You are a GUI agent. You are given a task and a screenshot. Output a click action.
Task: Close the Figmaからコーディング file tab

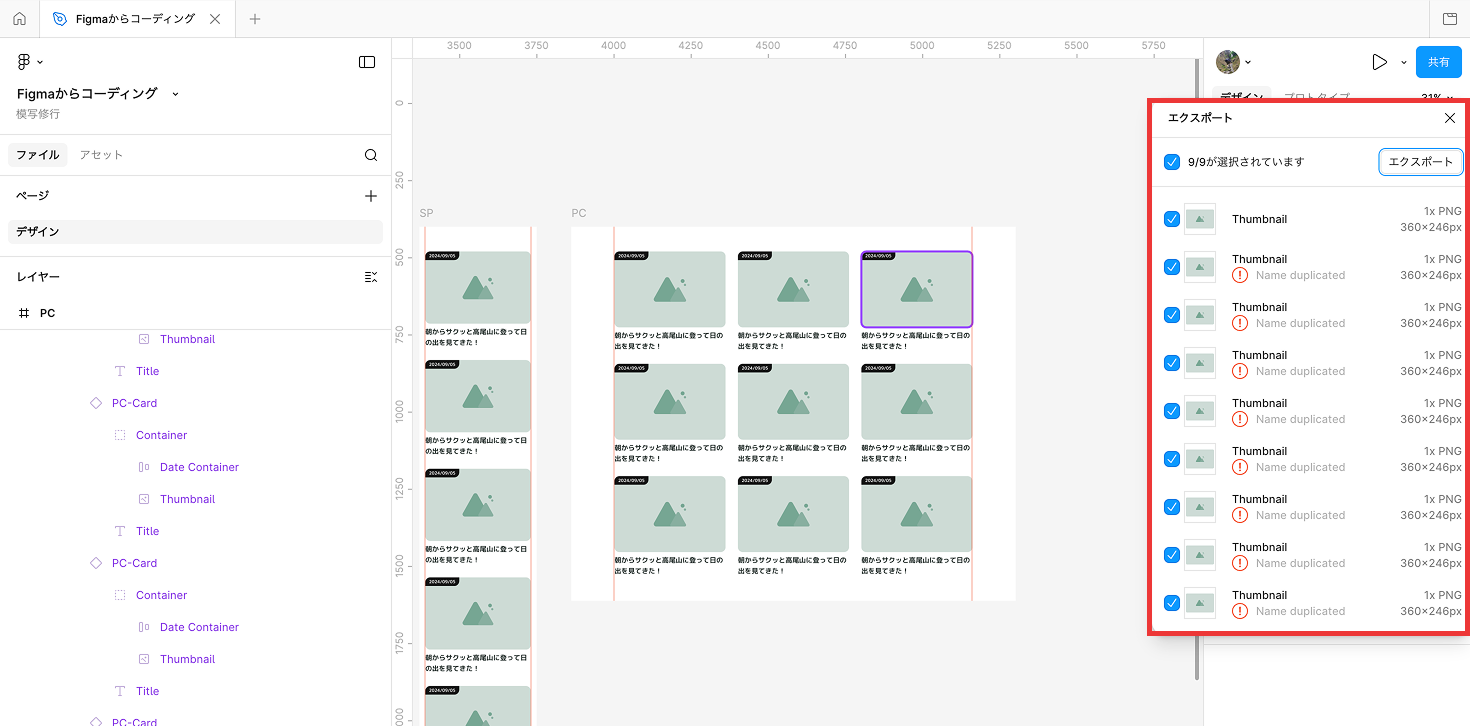click(216, 19)
